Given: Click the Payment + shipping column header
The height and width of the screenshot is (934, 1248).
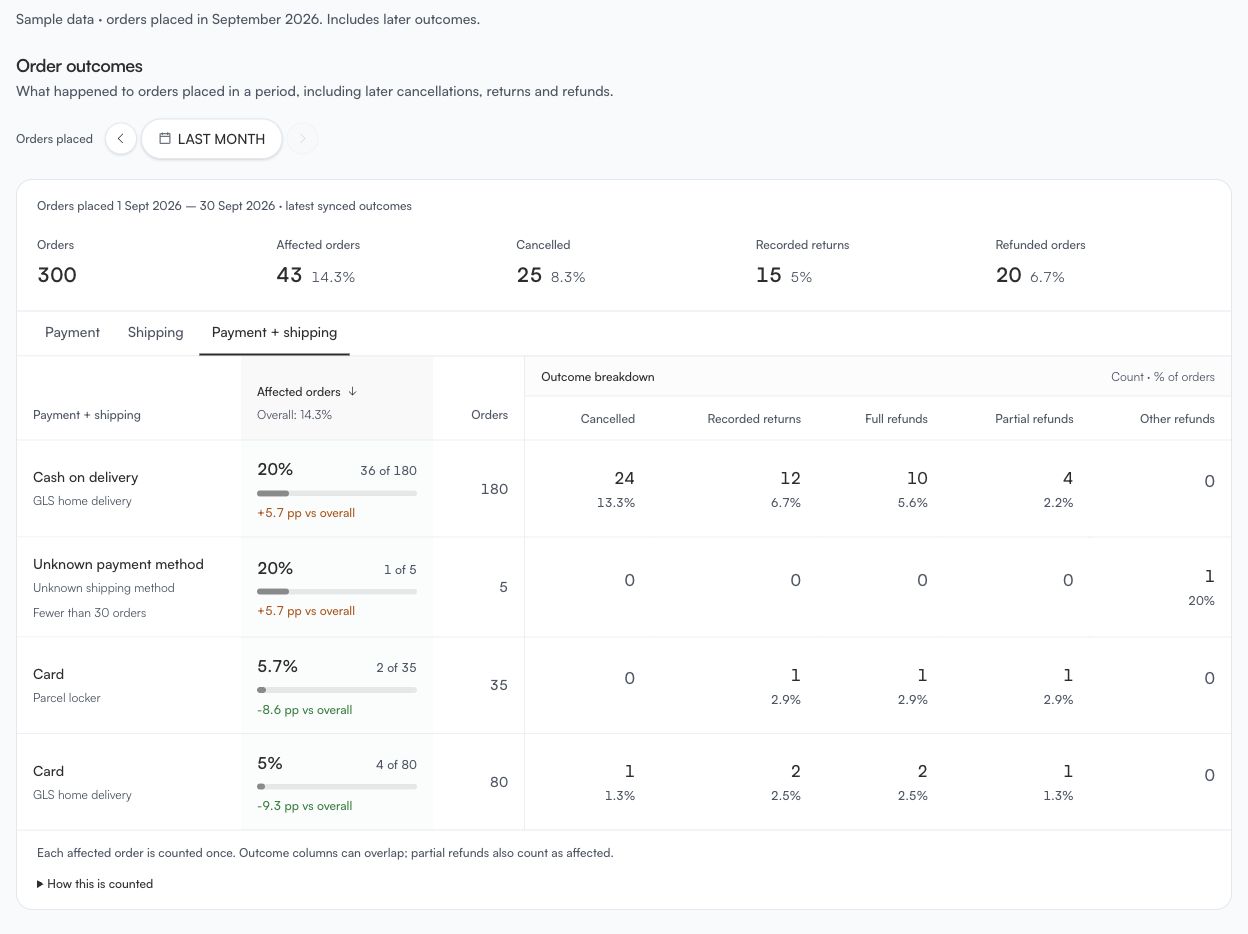Looking at the screenshot, I should (x=87, y=415).
